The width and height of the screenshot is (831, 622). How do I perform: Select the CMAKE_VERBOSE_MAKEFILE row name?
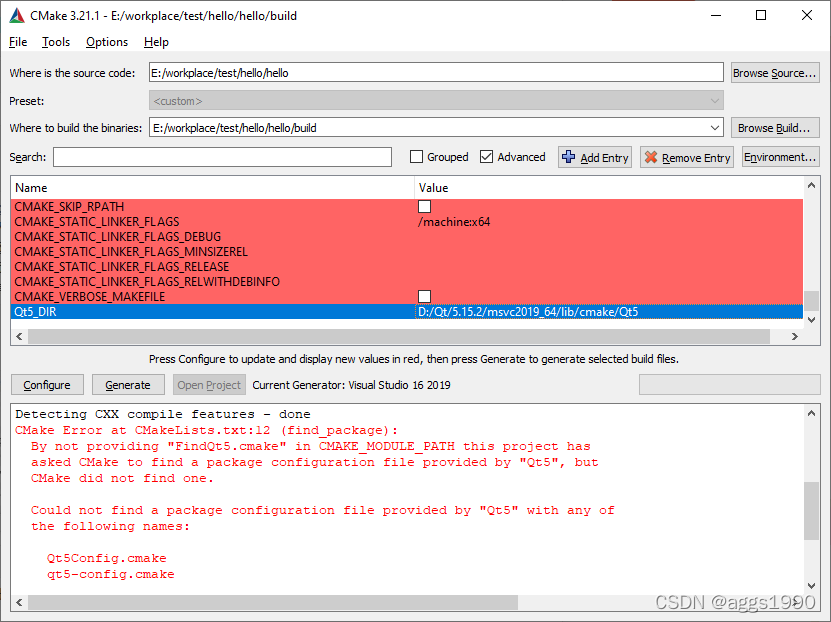tap(90, 296)
